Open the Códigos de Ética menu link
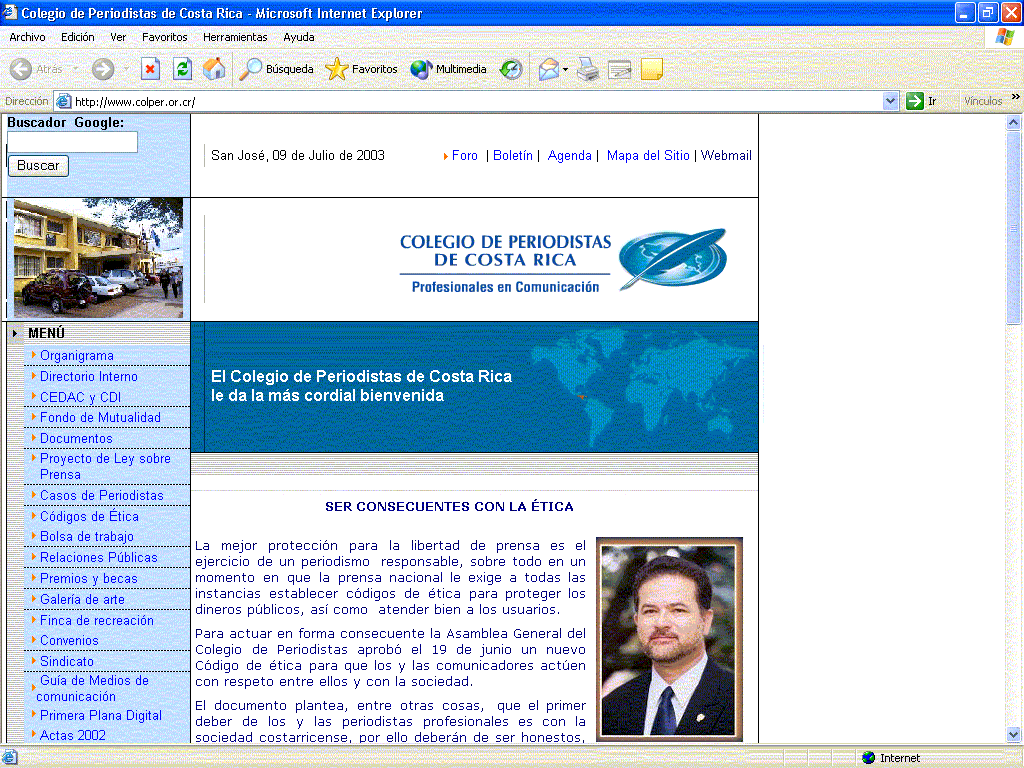 (89, 517)
